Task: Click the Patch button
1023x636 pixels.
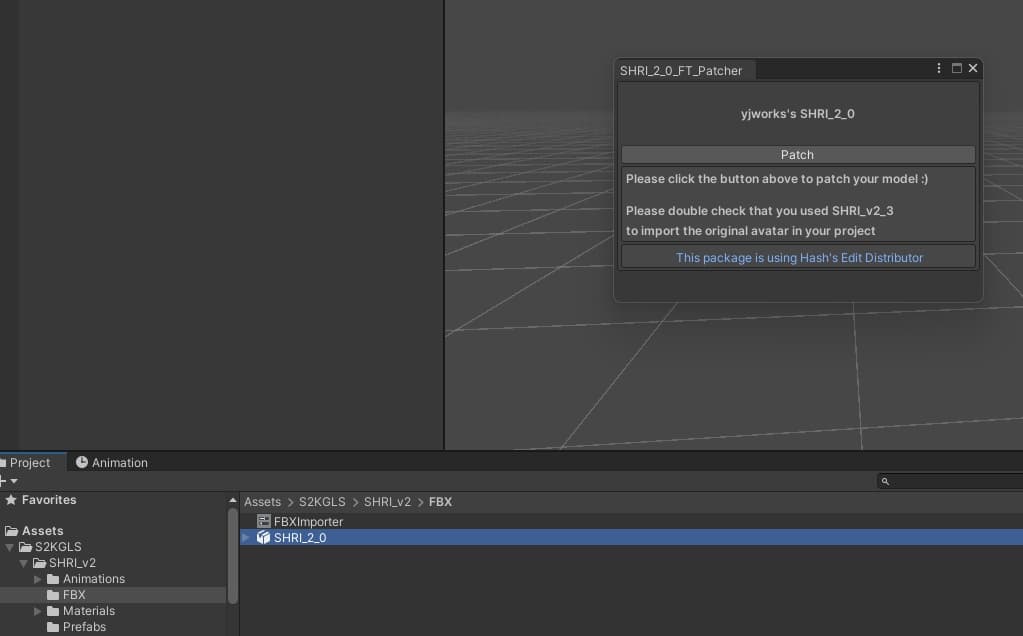Action: point(798,155)
